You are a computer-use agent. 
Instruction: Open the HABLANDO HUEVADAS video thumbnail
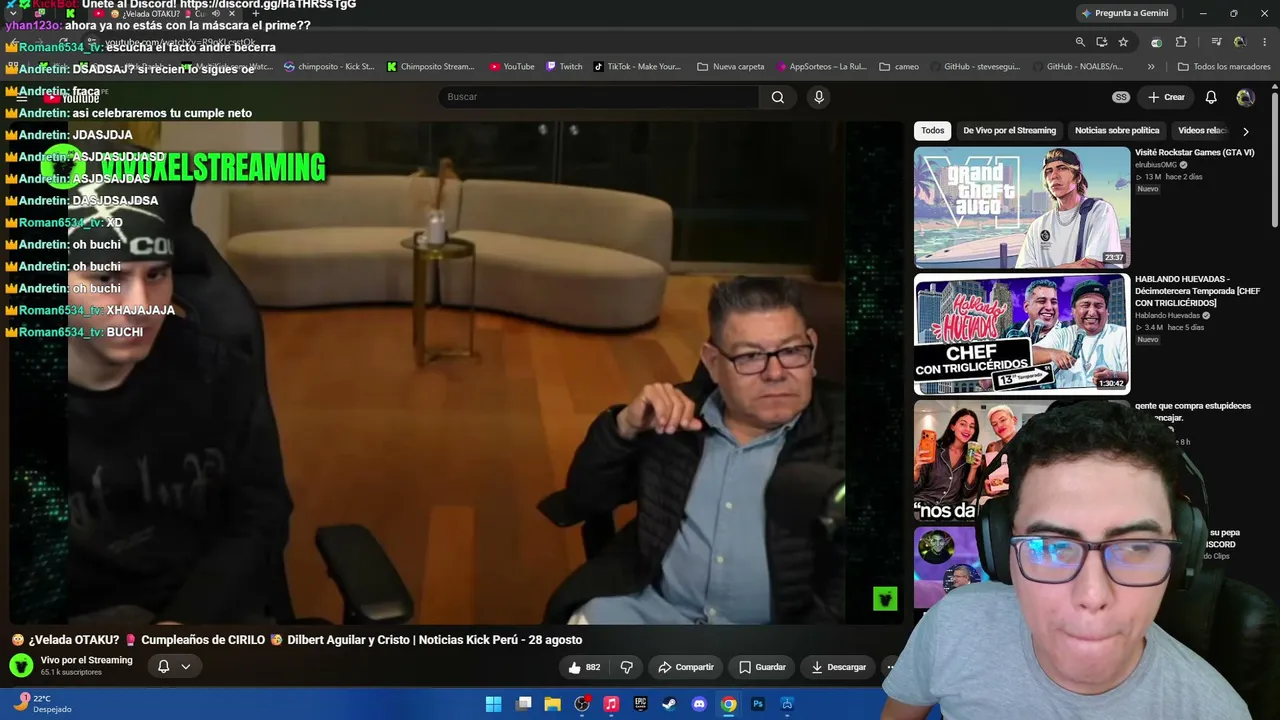click(x=1022, y=334)
